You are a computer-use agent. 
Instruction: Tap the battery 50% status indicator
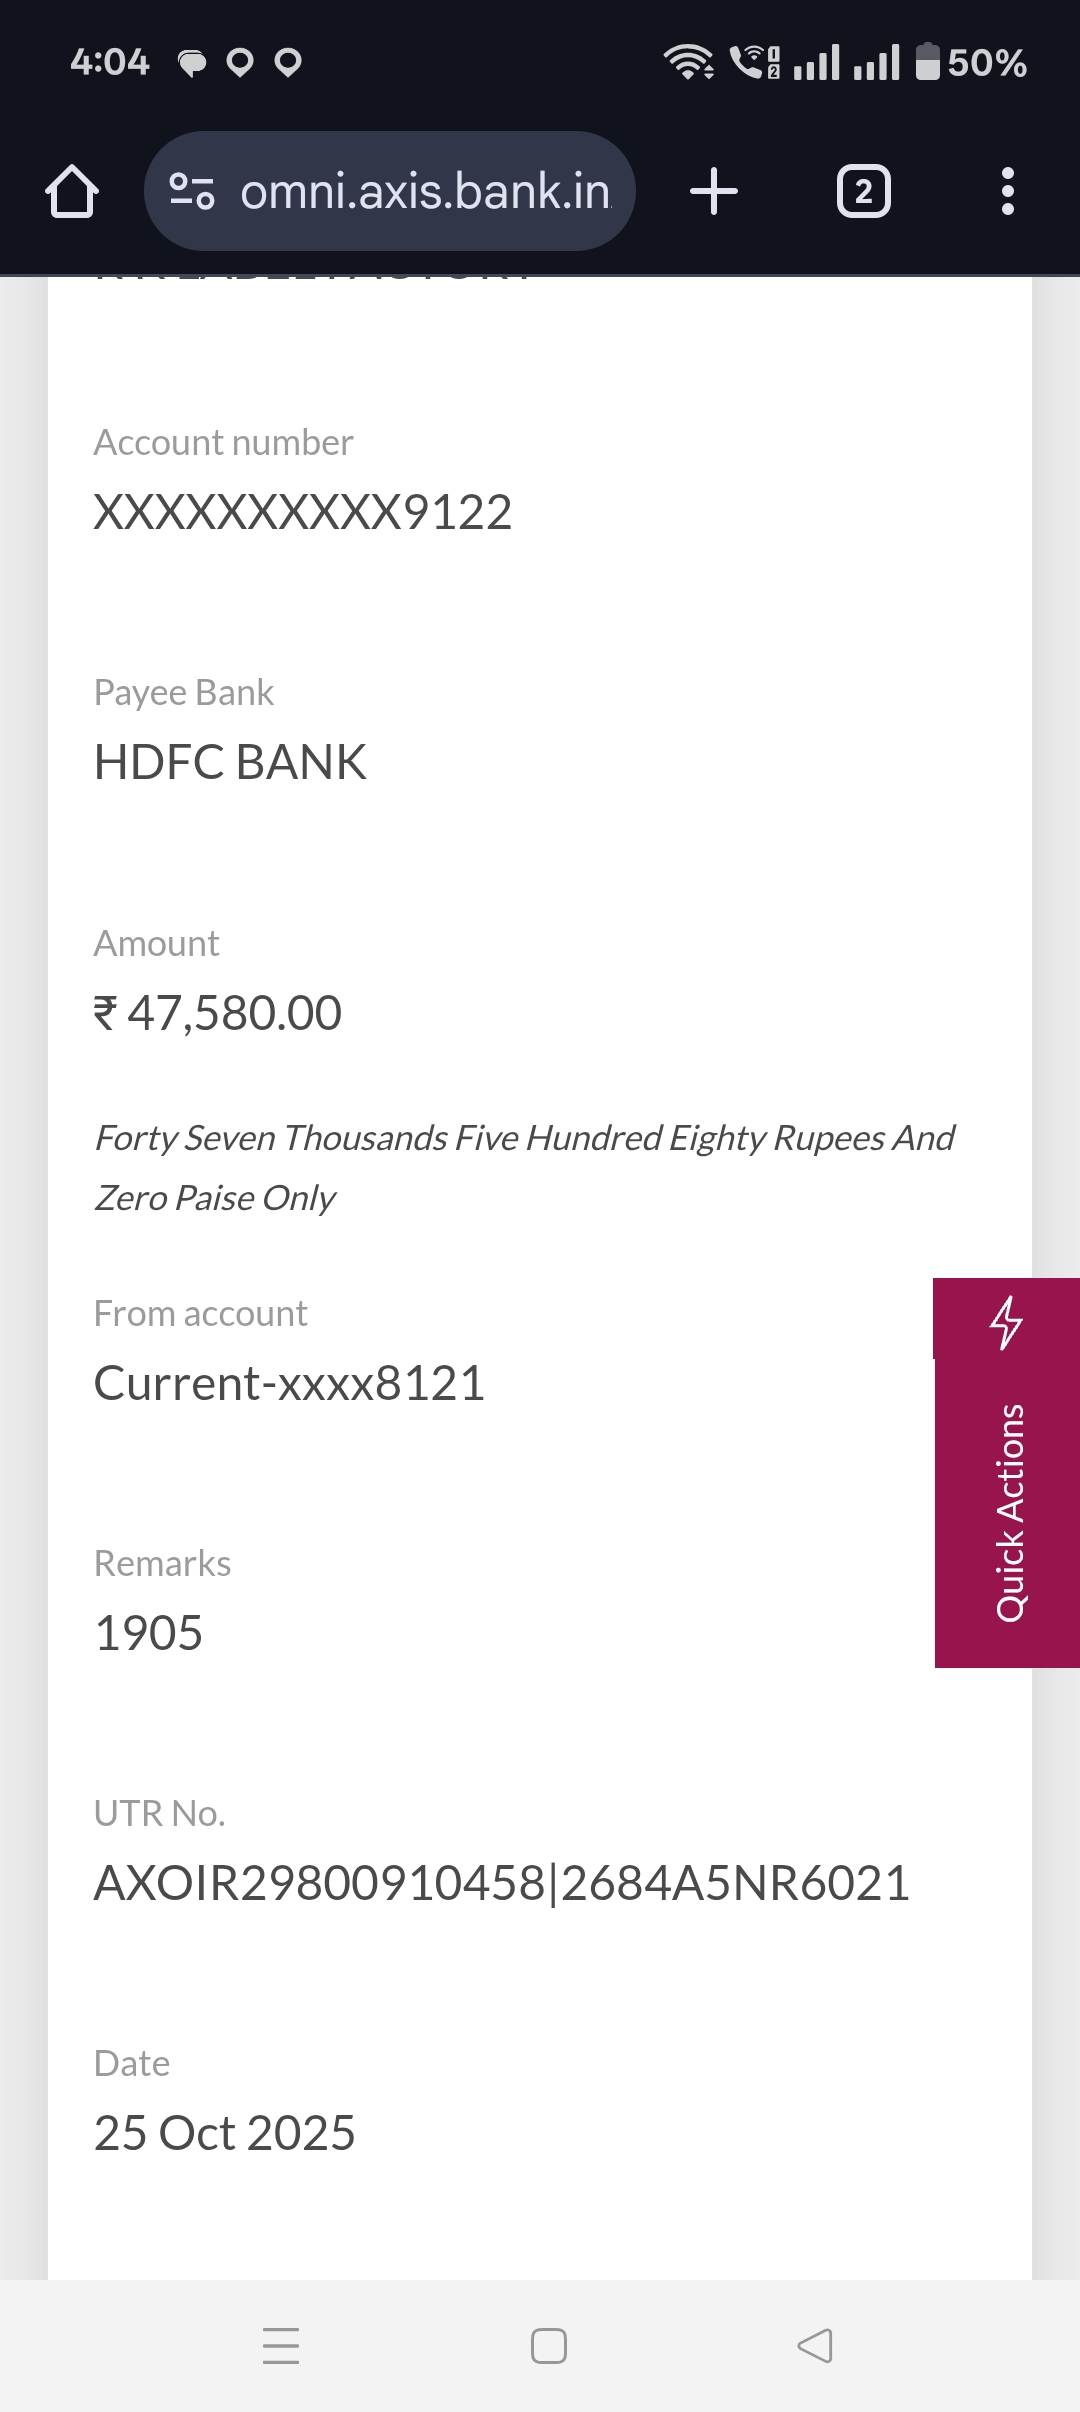(970, 63)
